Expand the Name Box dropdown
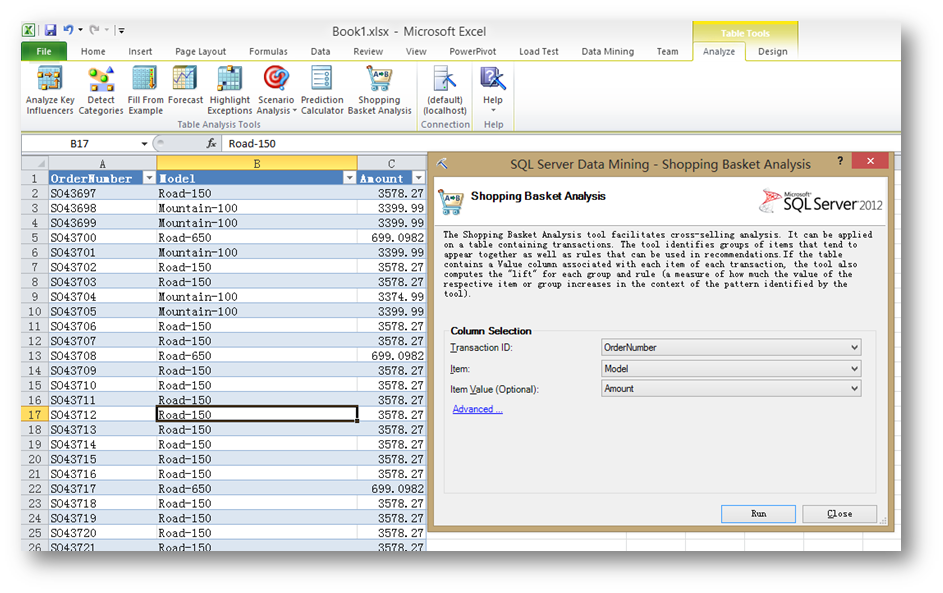This screenshot has width=943, height=593. tap(144, 144)
